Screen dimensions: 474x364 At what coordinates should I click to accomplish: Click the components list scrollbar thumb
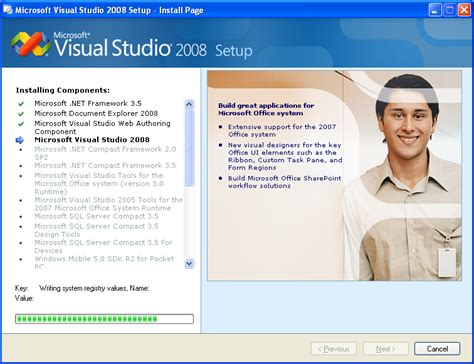coord(189,148)
